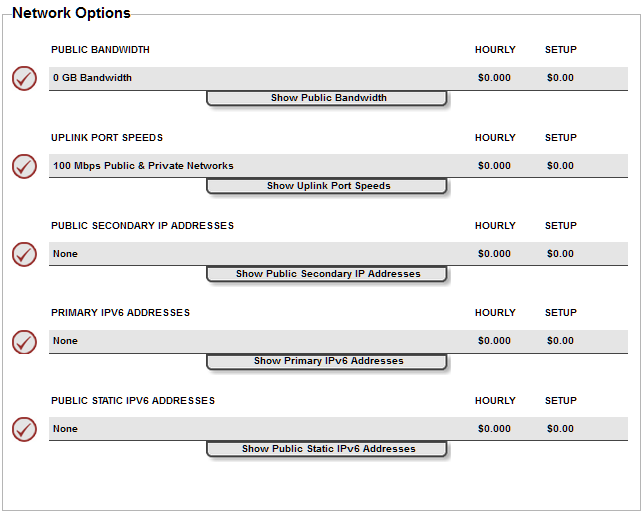Select the None row under Public Secondary IP Addresses
This screenshot has height=512, width=643.
(x=338, y=254)
